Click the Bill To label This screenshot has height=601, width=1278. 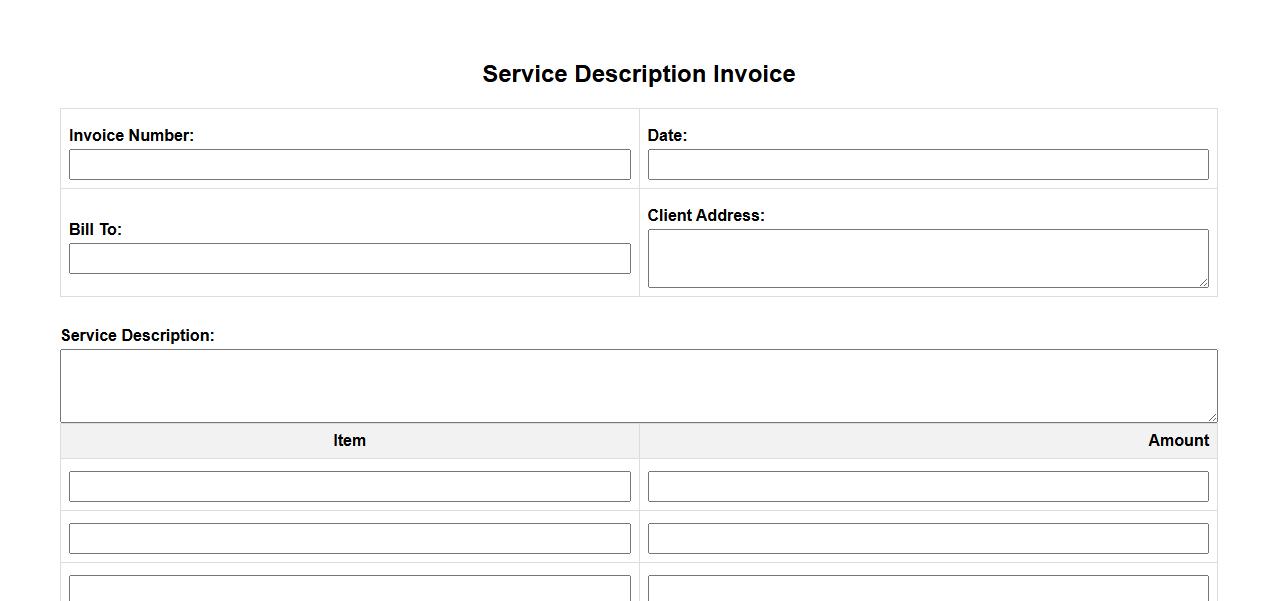pyautogui.click(x=95, y=230)
